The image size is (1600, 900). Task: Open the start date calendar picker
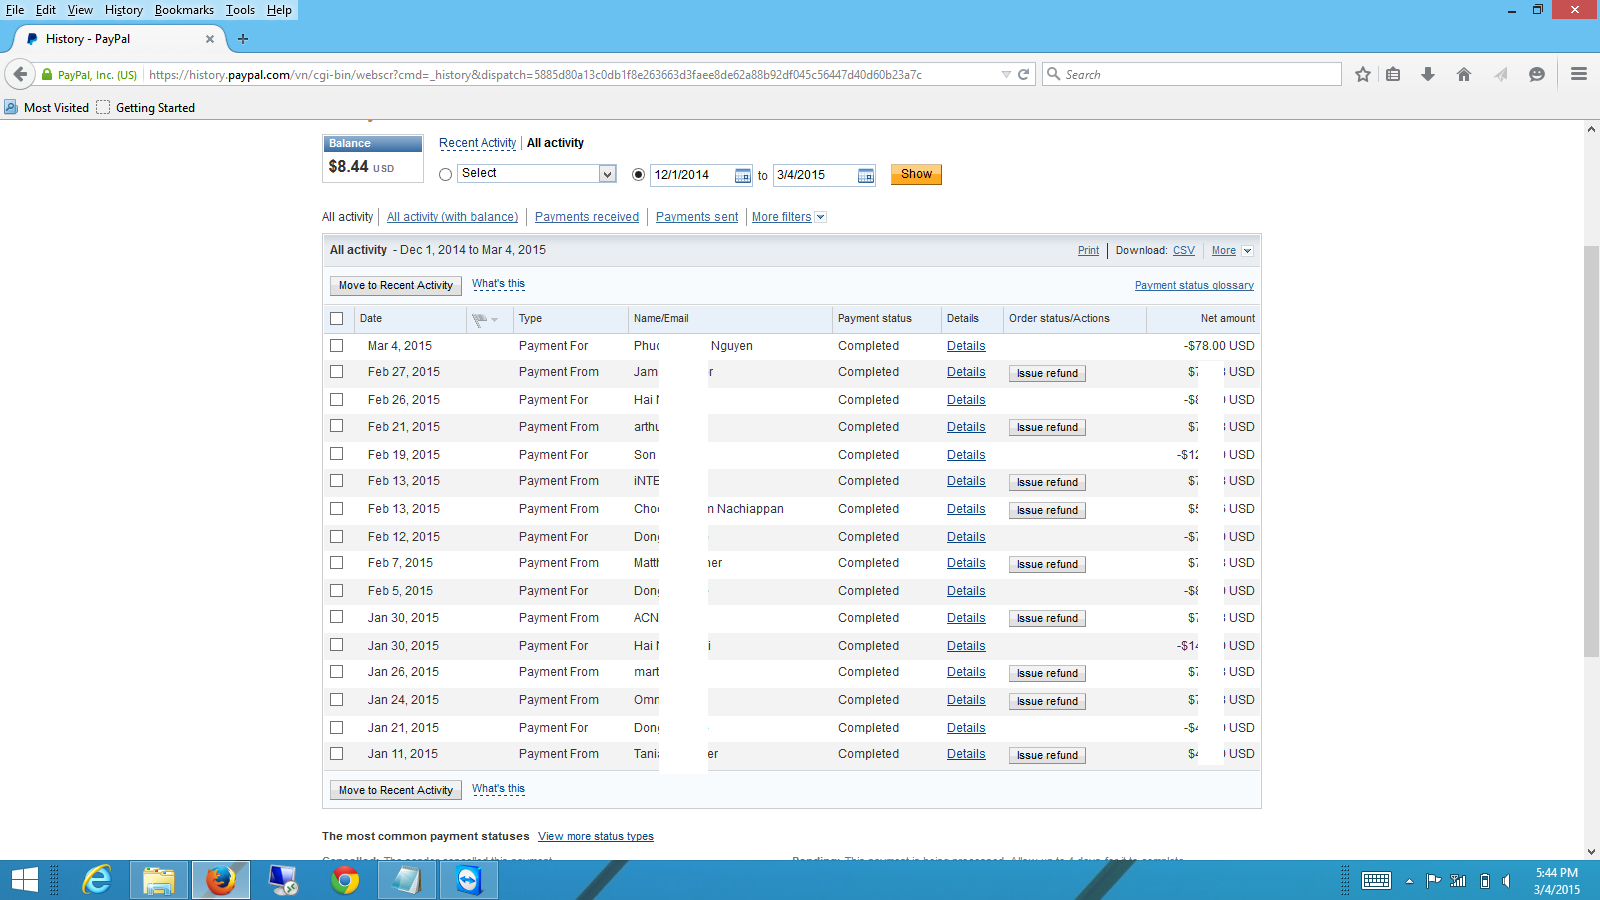pyautogui.click(x=742, y=175)
